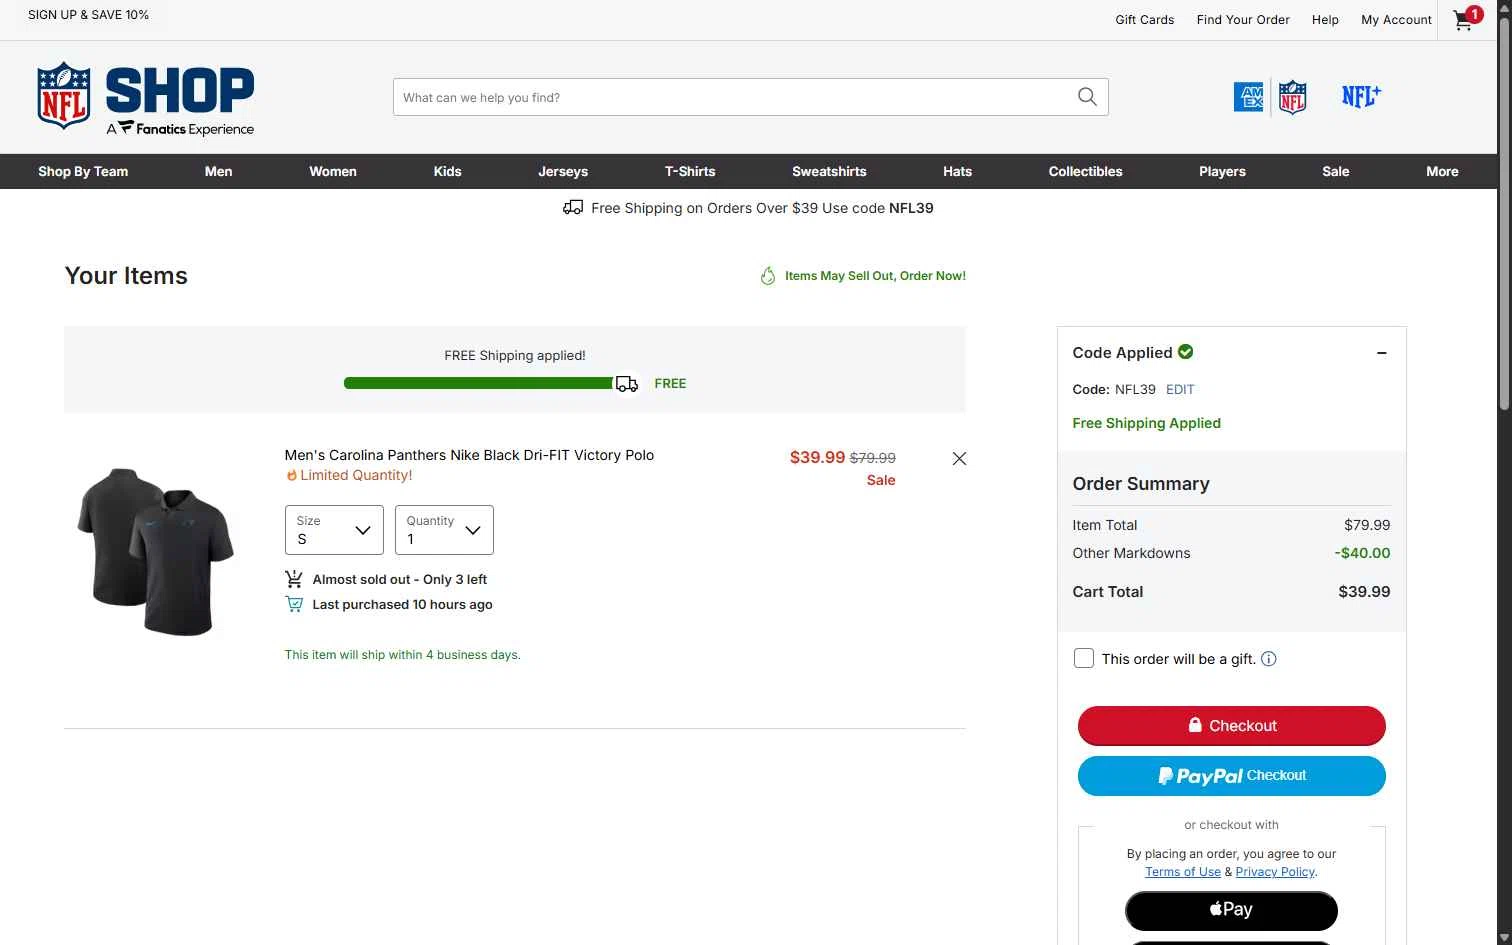The width and height of the screenshot is (1512, 945).
Task: Open the Players menu
Action: pyautogui.click(x=1222, y=172)
